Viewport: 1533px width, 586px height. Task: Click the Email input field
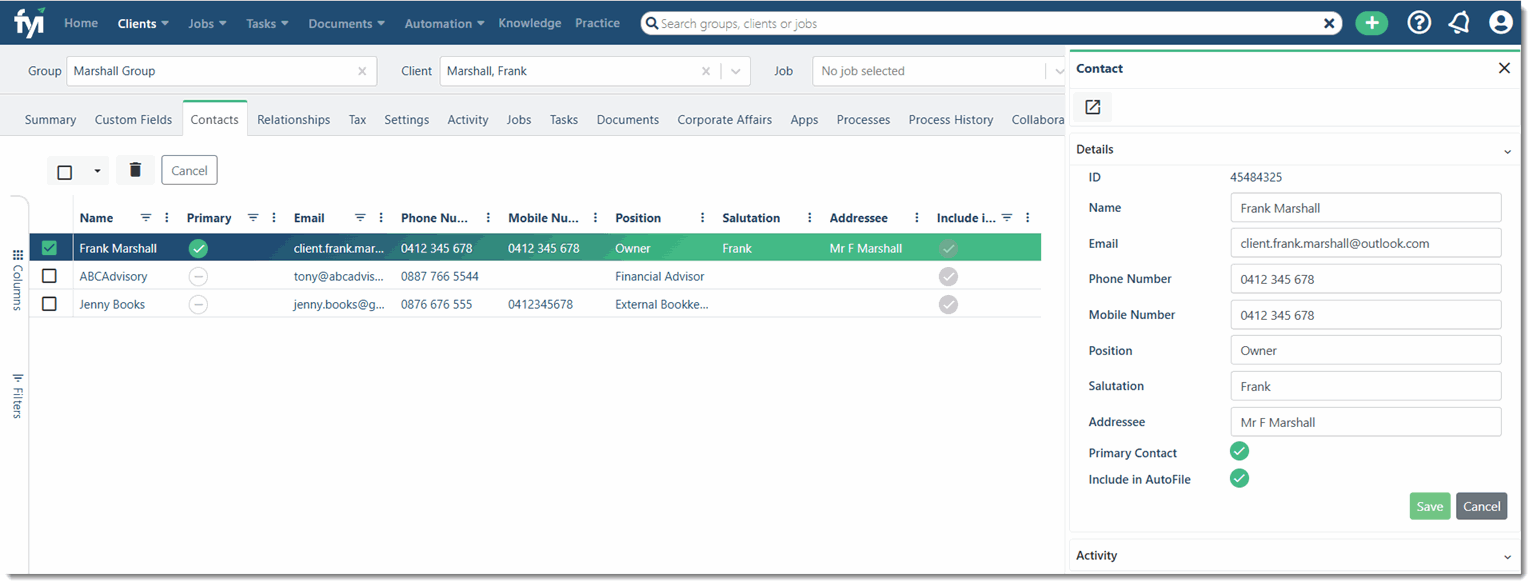[x=1365, y=243]
